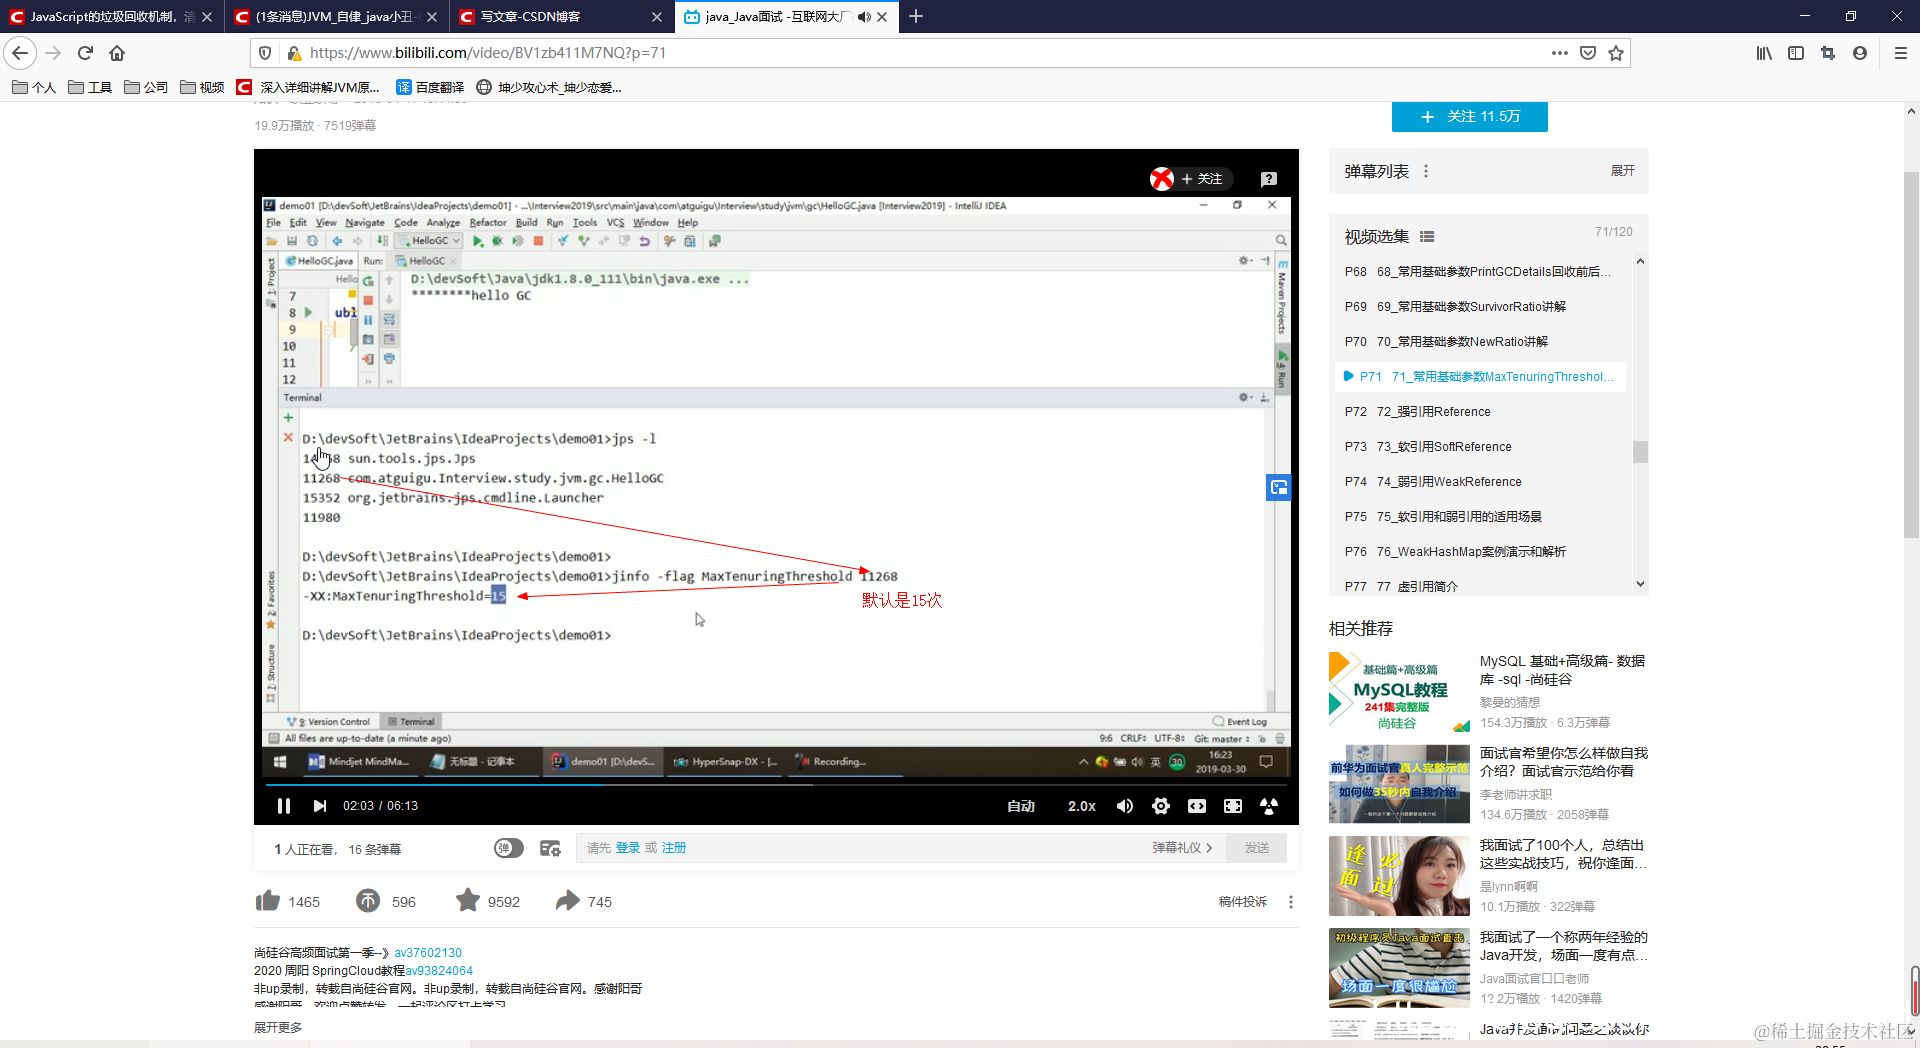Like the video with thumbs-up icon

tap(268, 901)
